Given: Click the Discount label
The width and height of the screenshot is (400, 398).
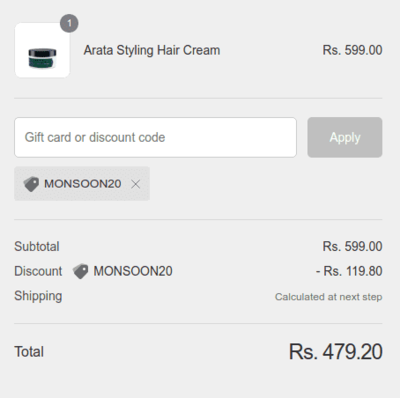Looking at the screenshot, I should coord(38,271).
